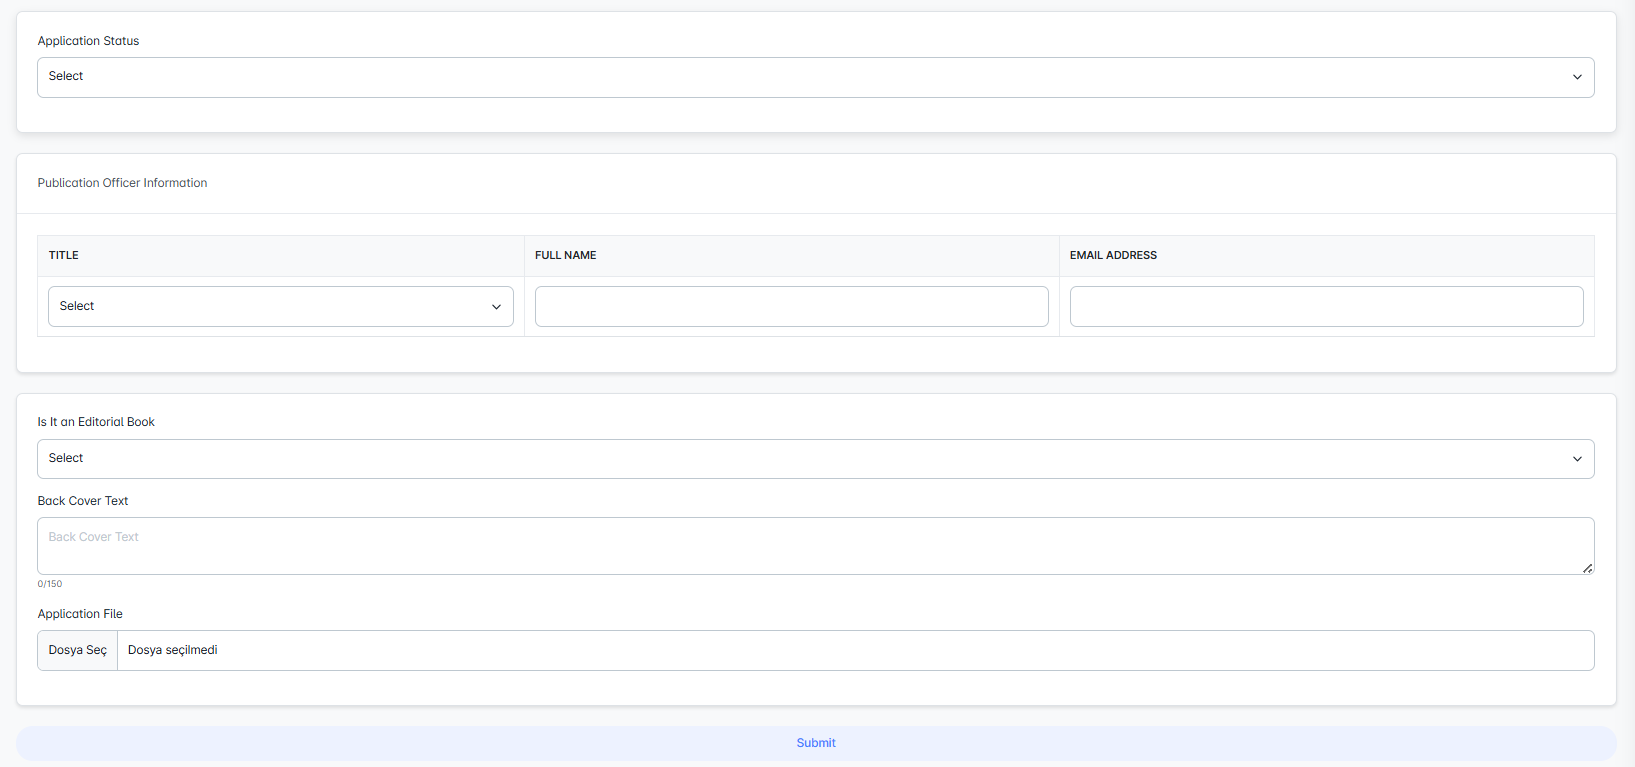Click the FULL NAME column header
This screenshot has height=767, width=1635.
point(565,255)
